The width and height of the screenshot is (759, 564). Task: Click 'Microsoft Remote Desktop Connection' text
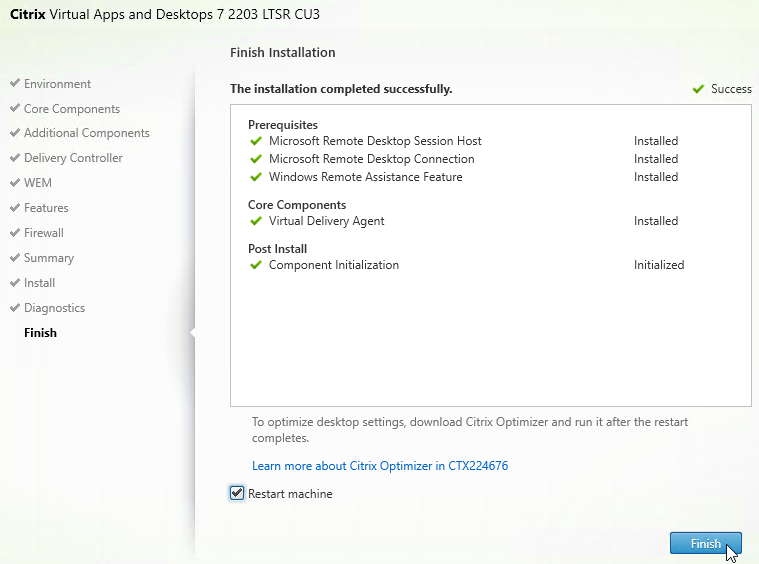(x=372, y=159)
